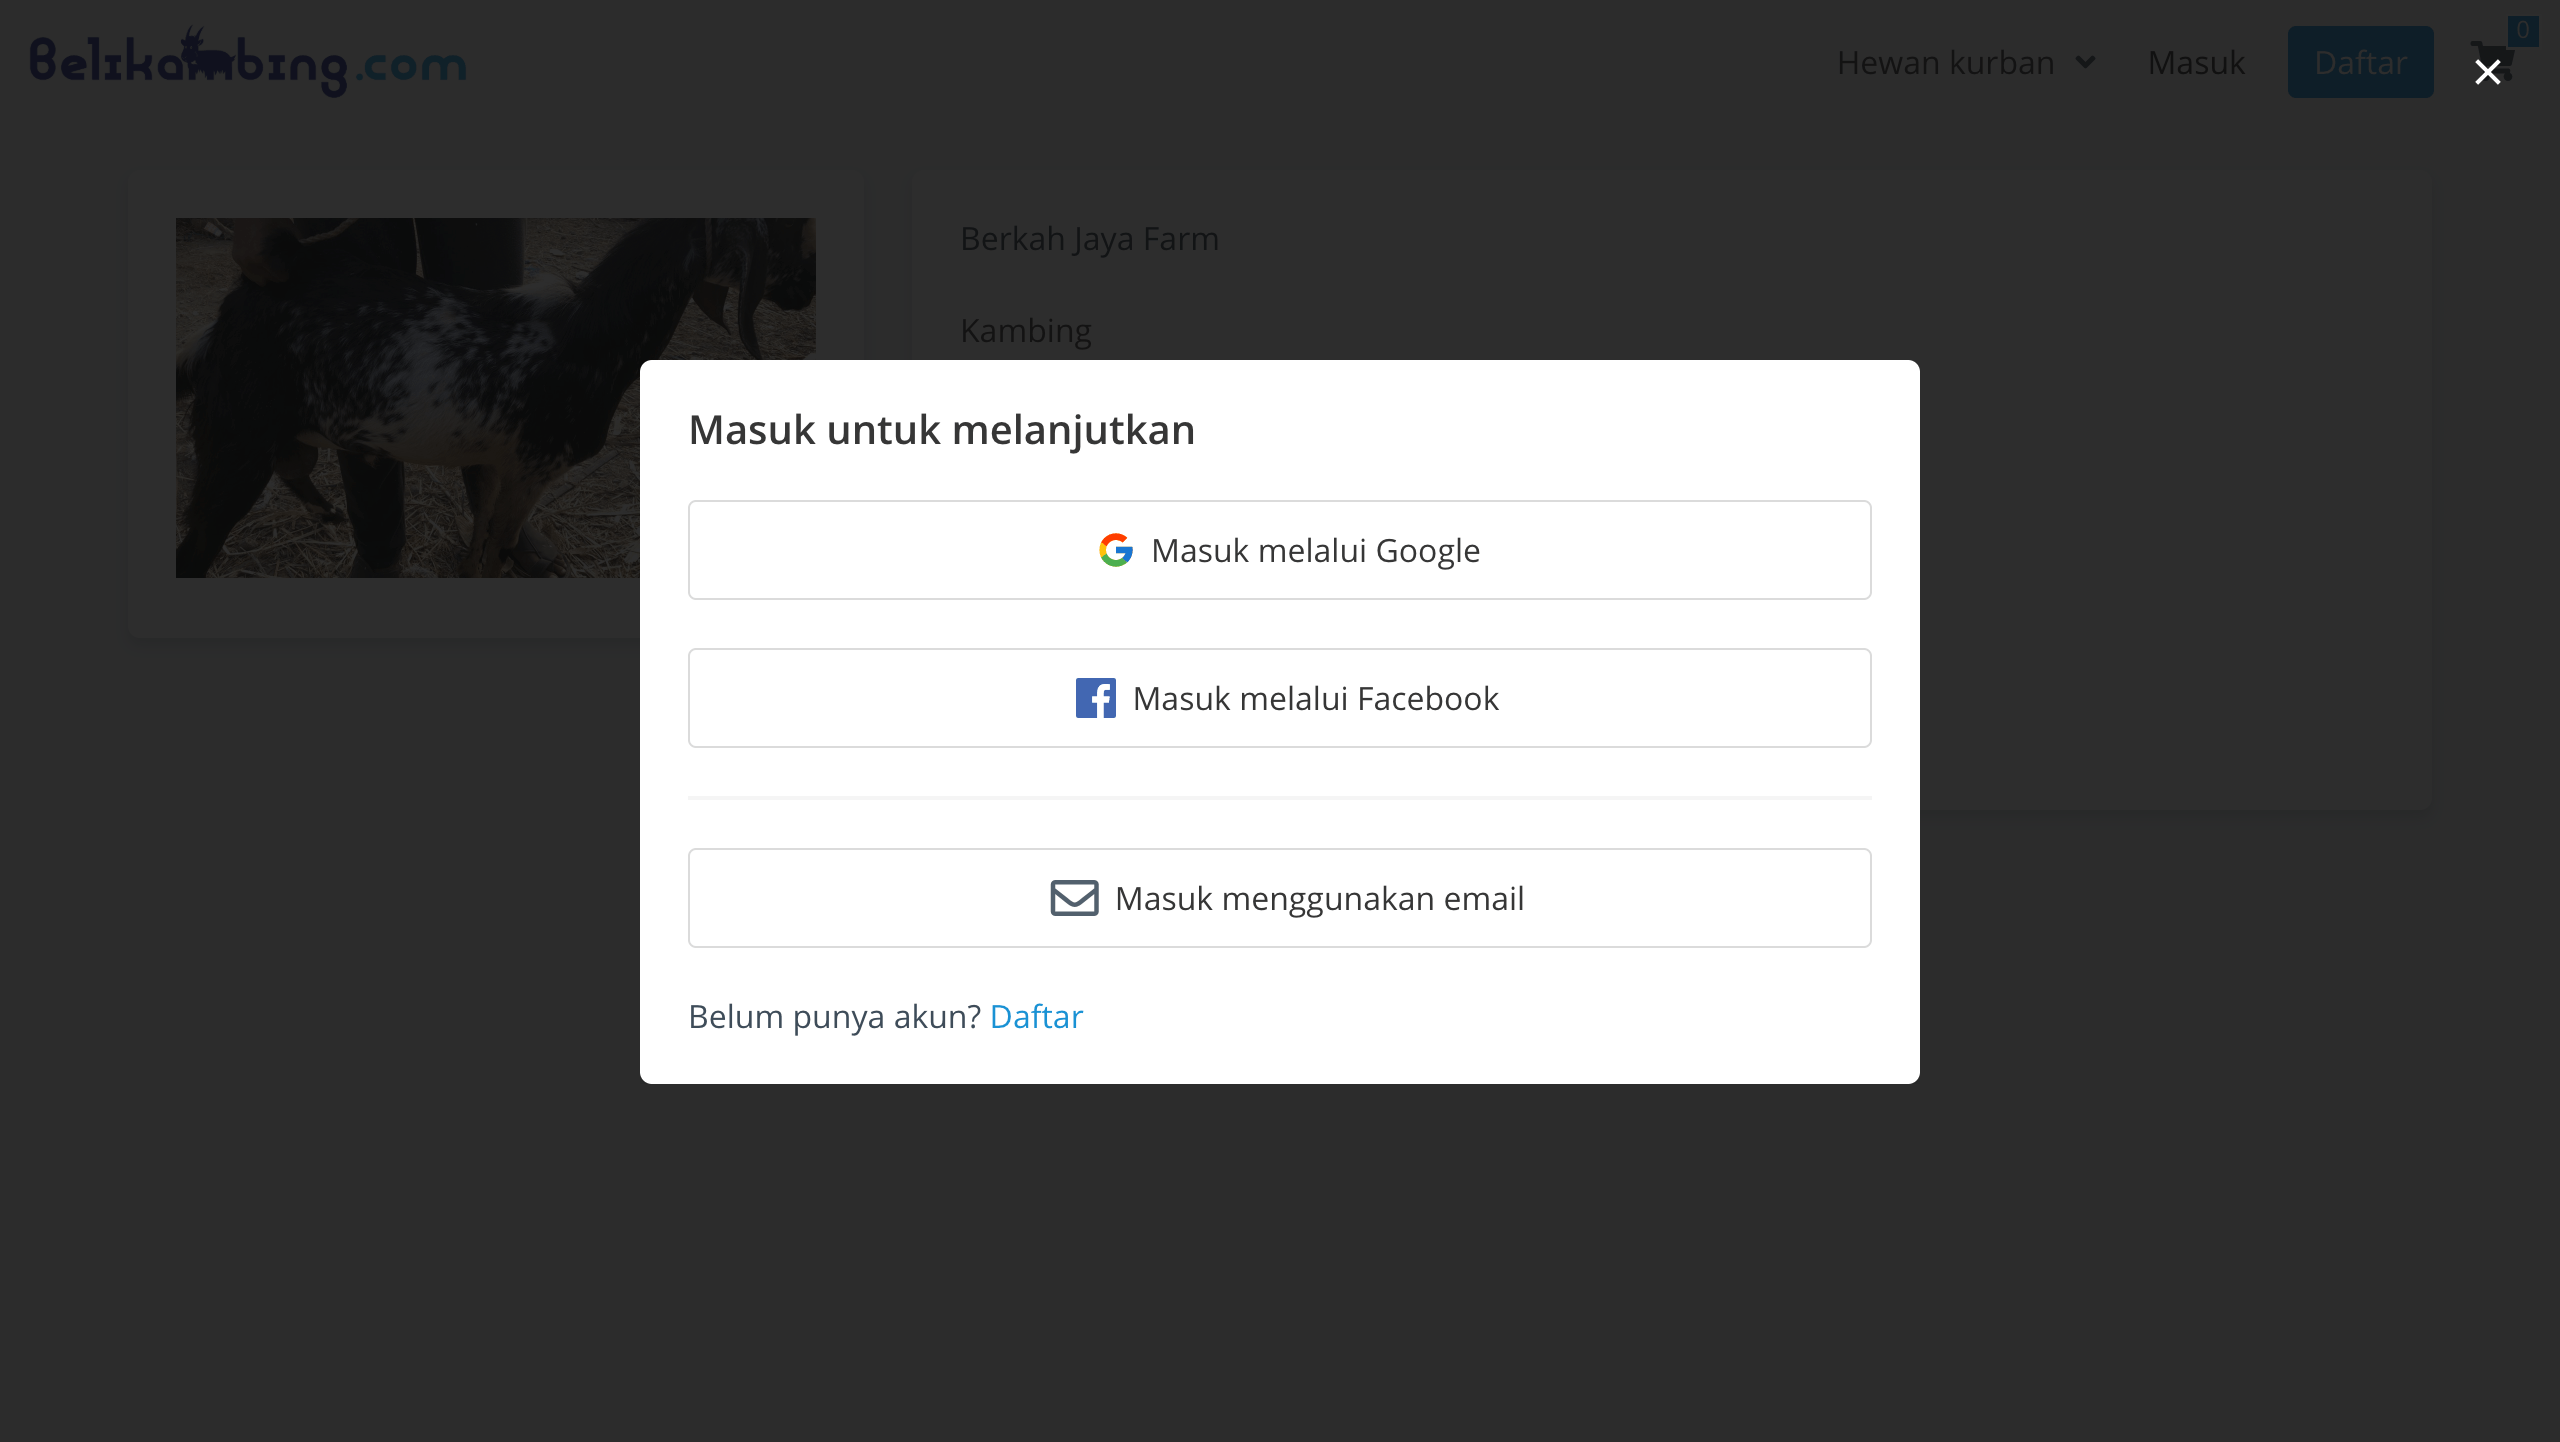Click the Facebook logo icon
Image resolution: width=2560 pixels, height=1442 pixels.
click(x=1096, y=698)
